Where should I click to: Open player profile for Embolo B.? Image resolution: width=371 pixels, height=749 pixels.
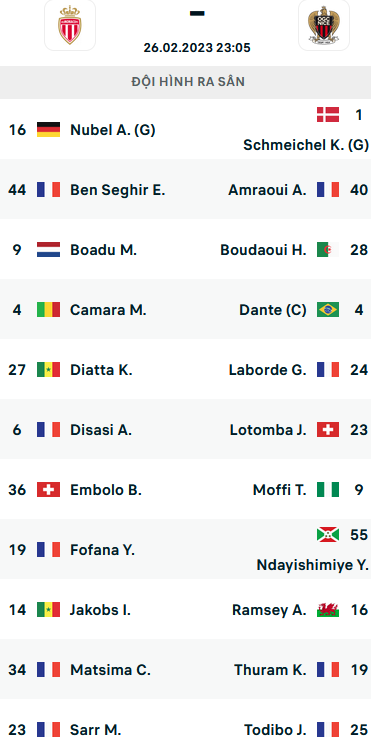click(x=106, y=490)
